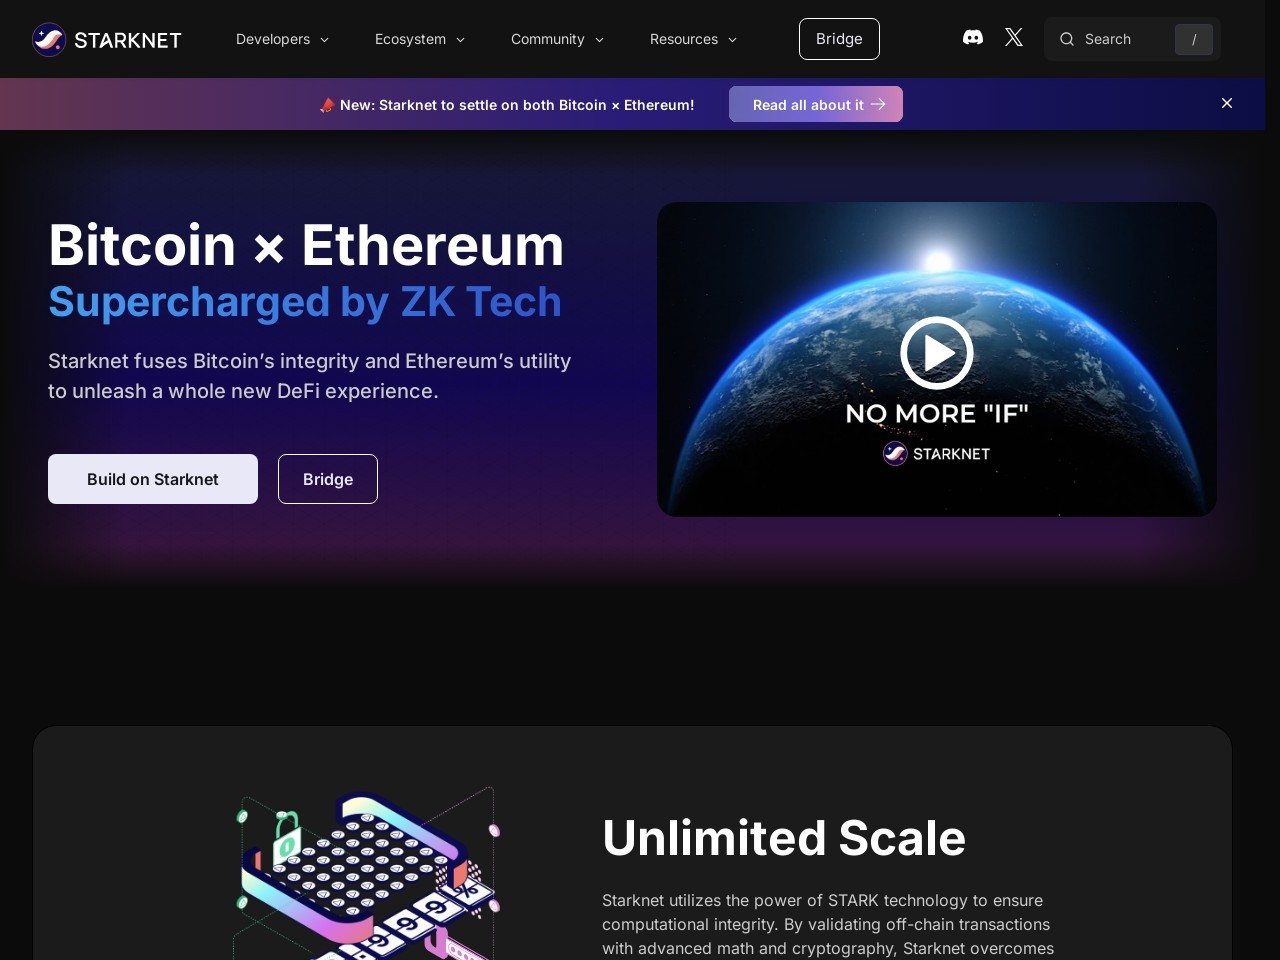The width and height of the screenshot is (1280, 960).
Task: Click the Unlimited Scale isometric illustration
Action: click(x=367, y=873)
